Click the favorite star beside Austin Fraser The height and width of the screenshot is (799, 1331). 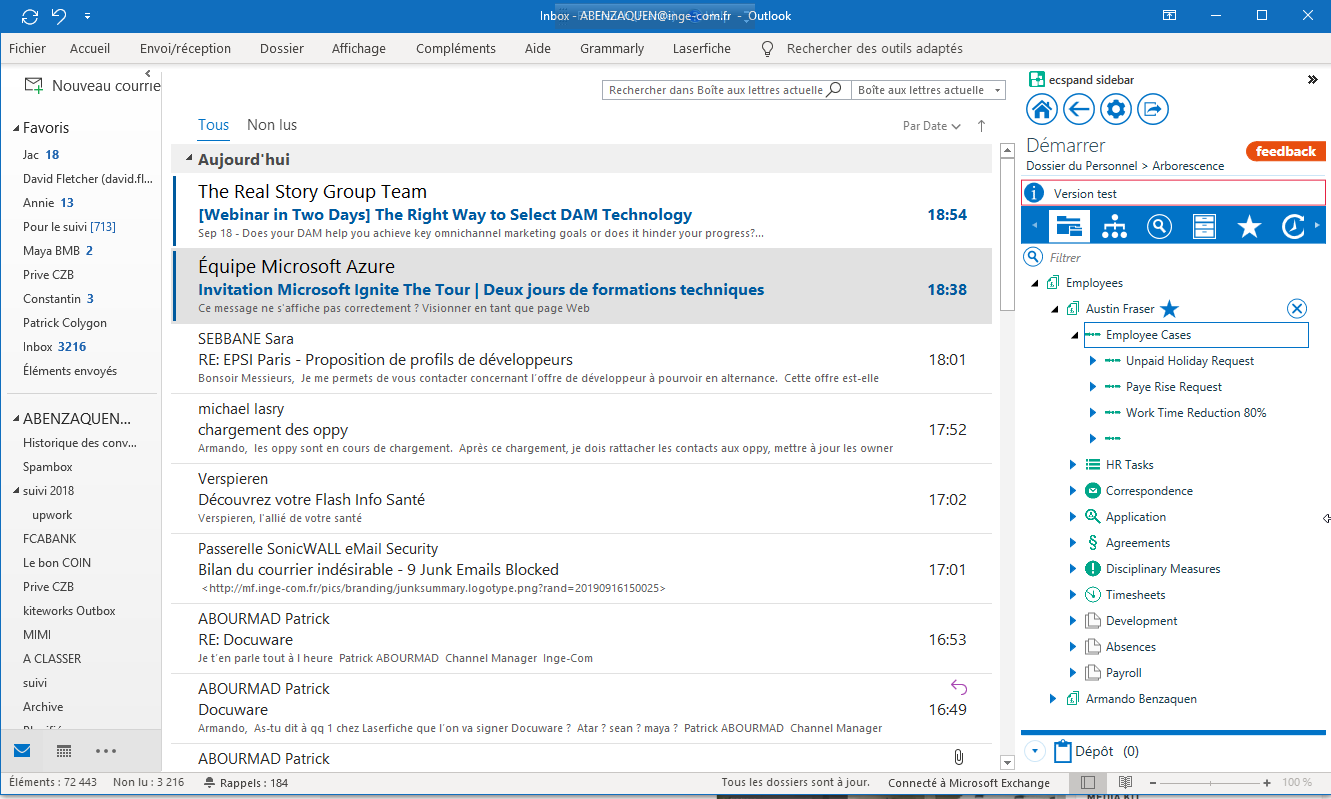[1169, 309]
